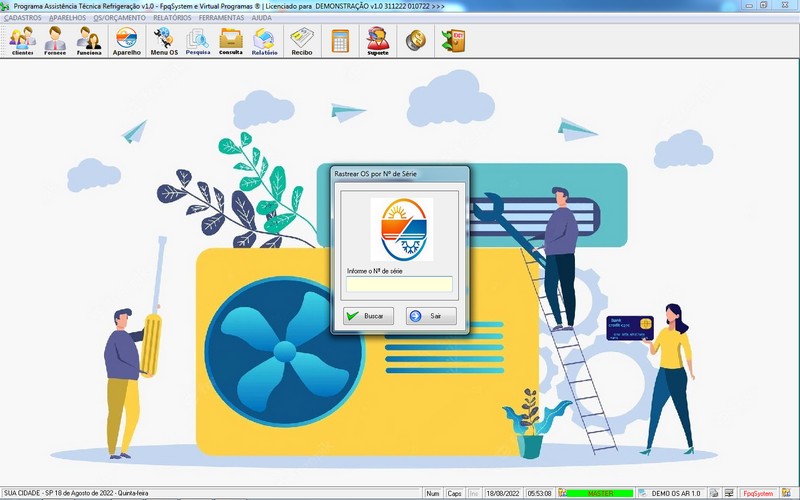Image resolution: width=800 pixels, height=500 pixels.
Task: Click the Fornece suppliers icon
Action: pos(55,41)
